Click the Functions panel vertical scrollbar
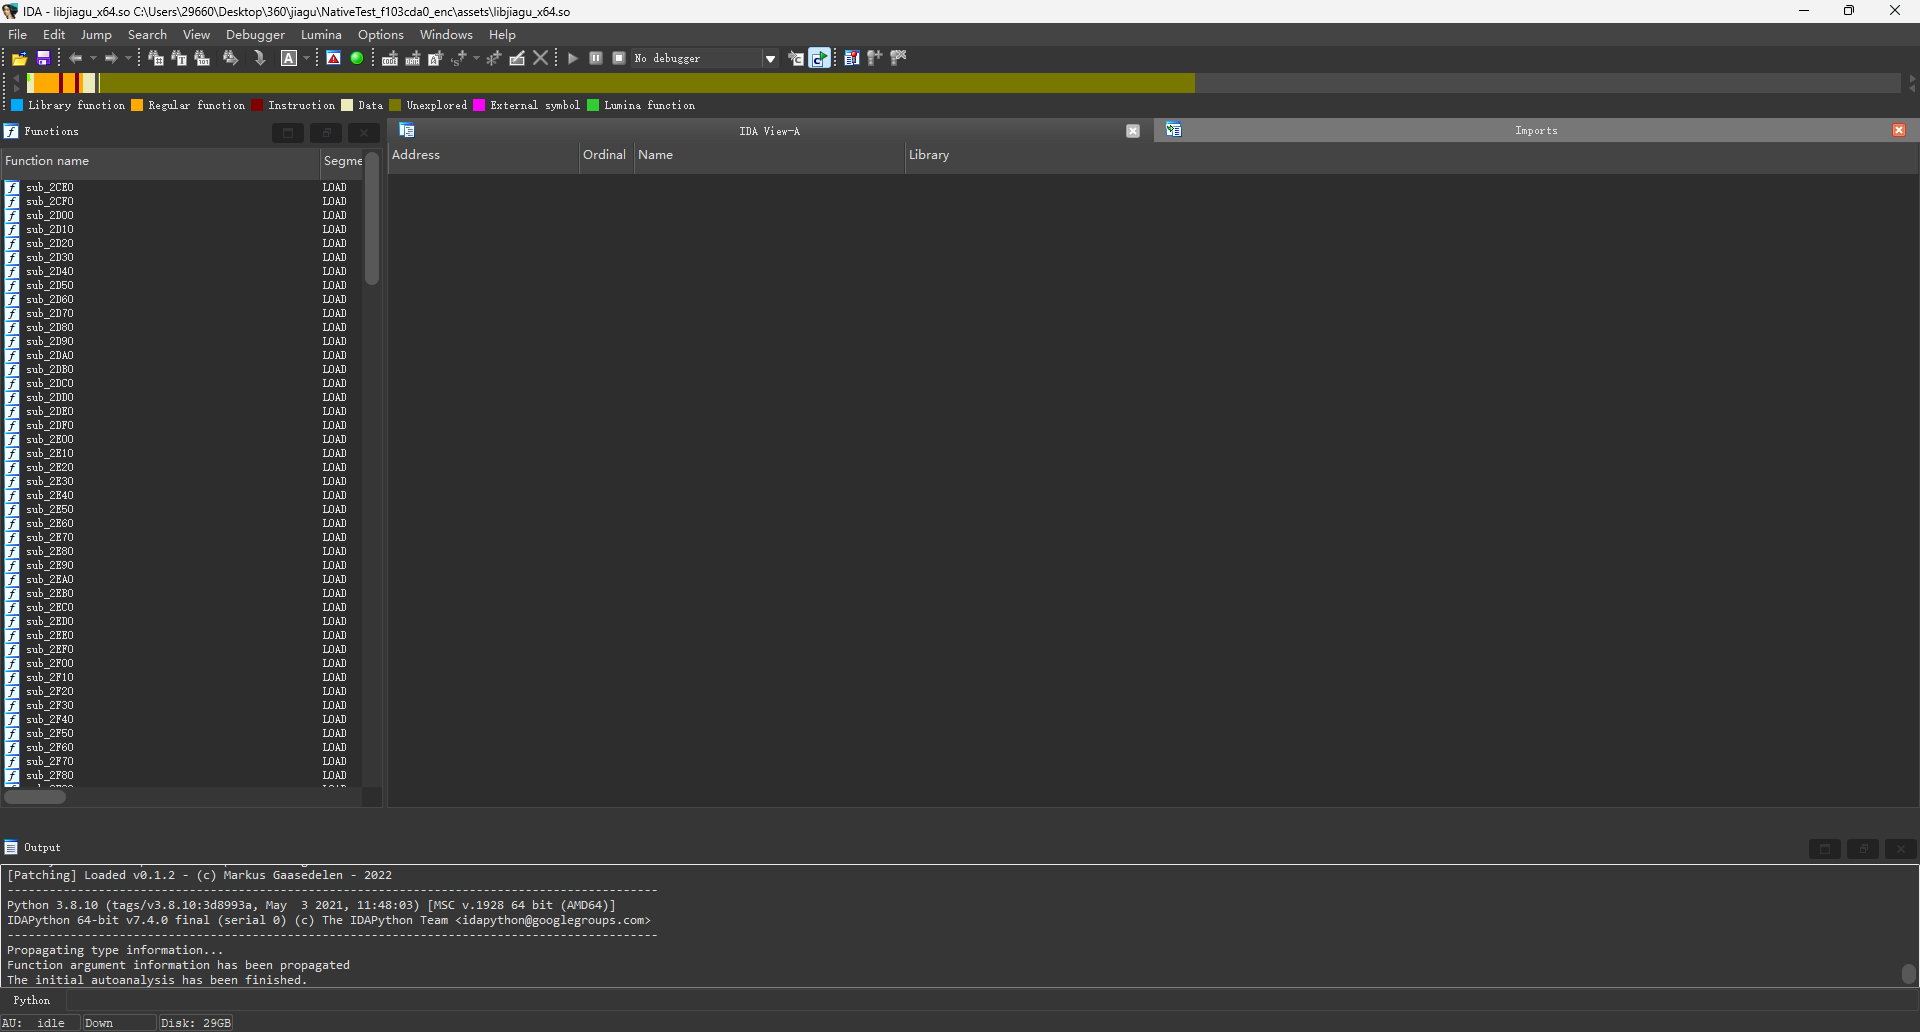Viewport: 1920px width, 1032px height. click(372, 218)
